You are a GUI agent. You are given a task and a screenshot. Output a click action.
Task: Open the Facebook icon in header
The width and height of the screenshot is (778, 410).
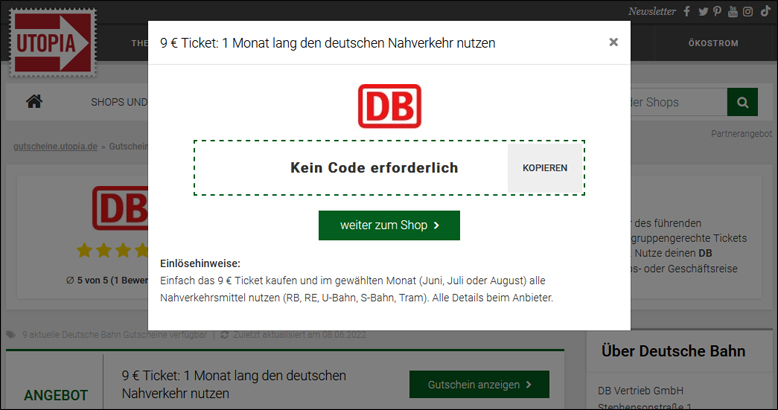coord(687,11)
